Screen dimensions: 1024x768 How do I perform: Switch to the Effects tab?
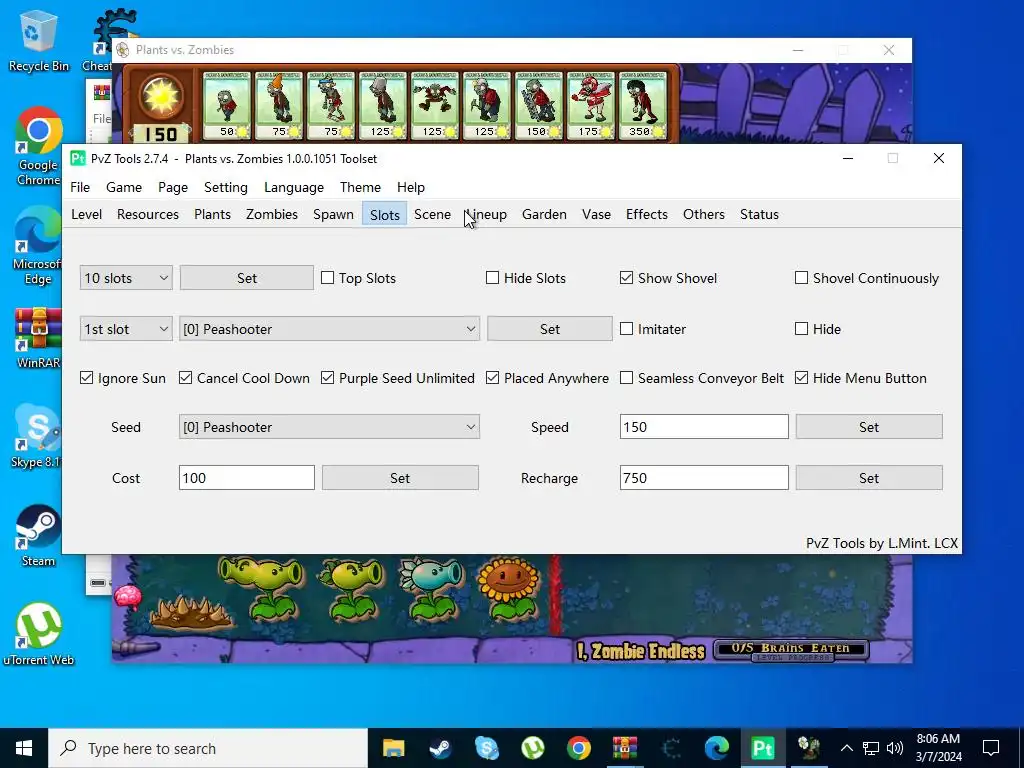(647, 214)
